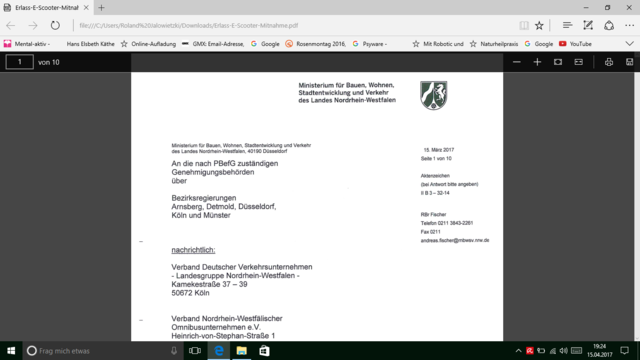Open the Rosenmontag 2016 bookmark
This screenshot has height=360, width=640.
click(x=316, y=44)
